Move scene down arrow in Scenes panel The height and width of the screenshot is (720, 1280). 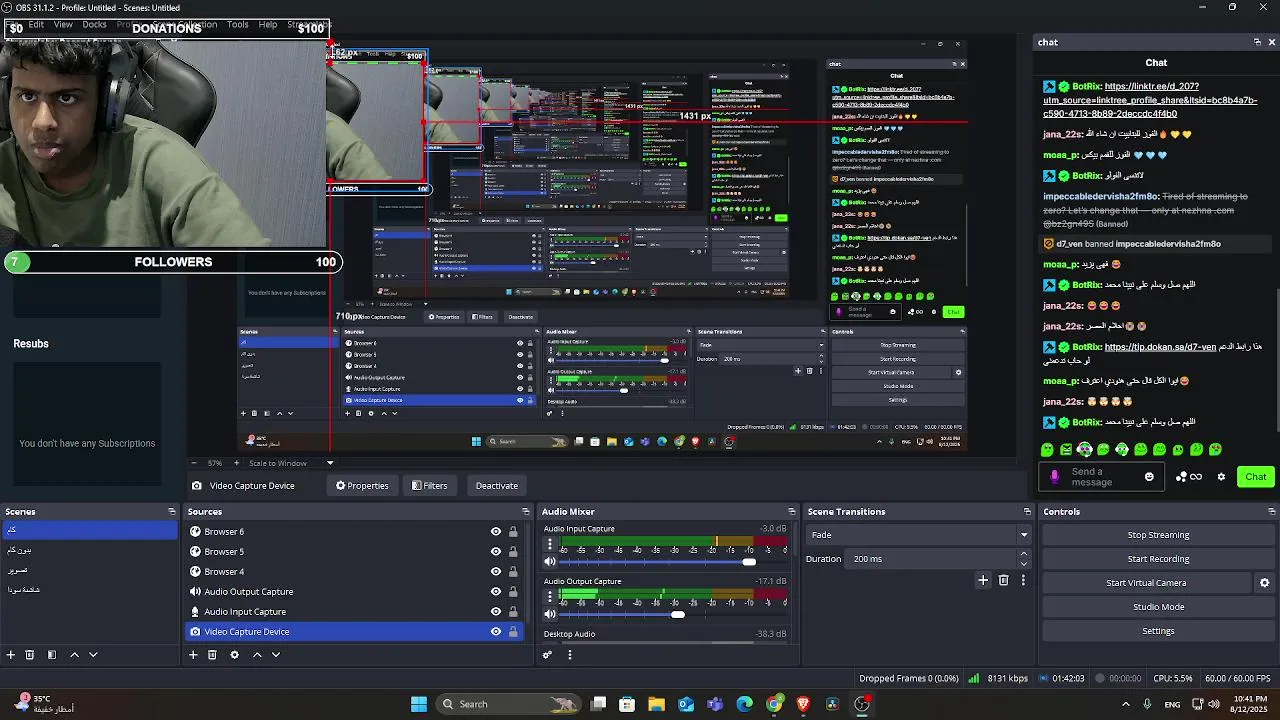pos(93,655)
